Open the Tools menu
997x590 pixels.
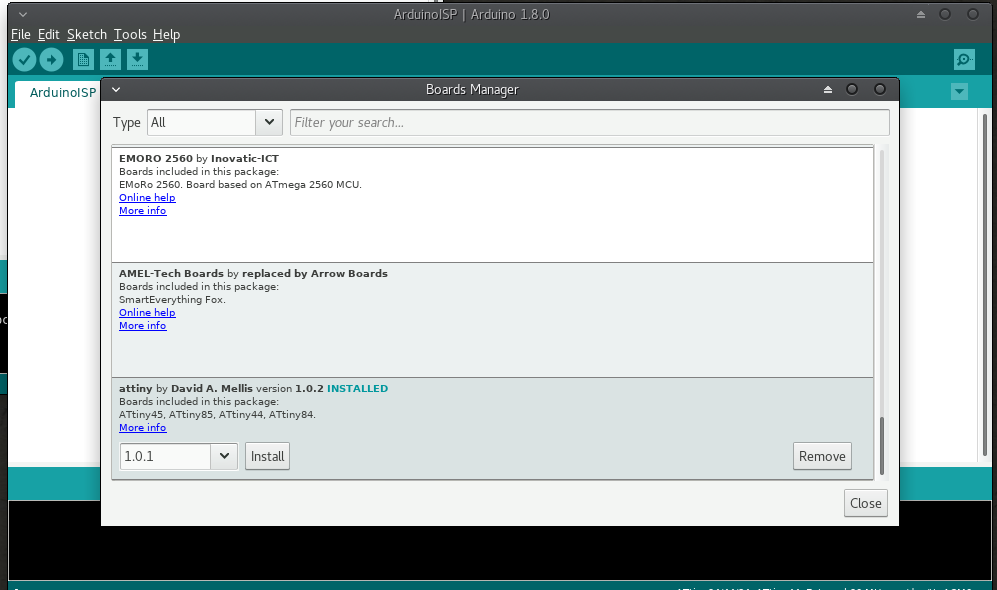pos(130,34)
